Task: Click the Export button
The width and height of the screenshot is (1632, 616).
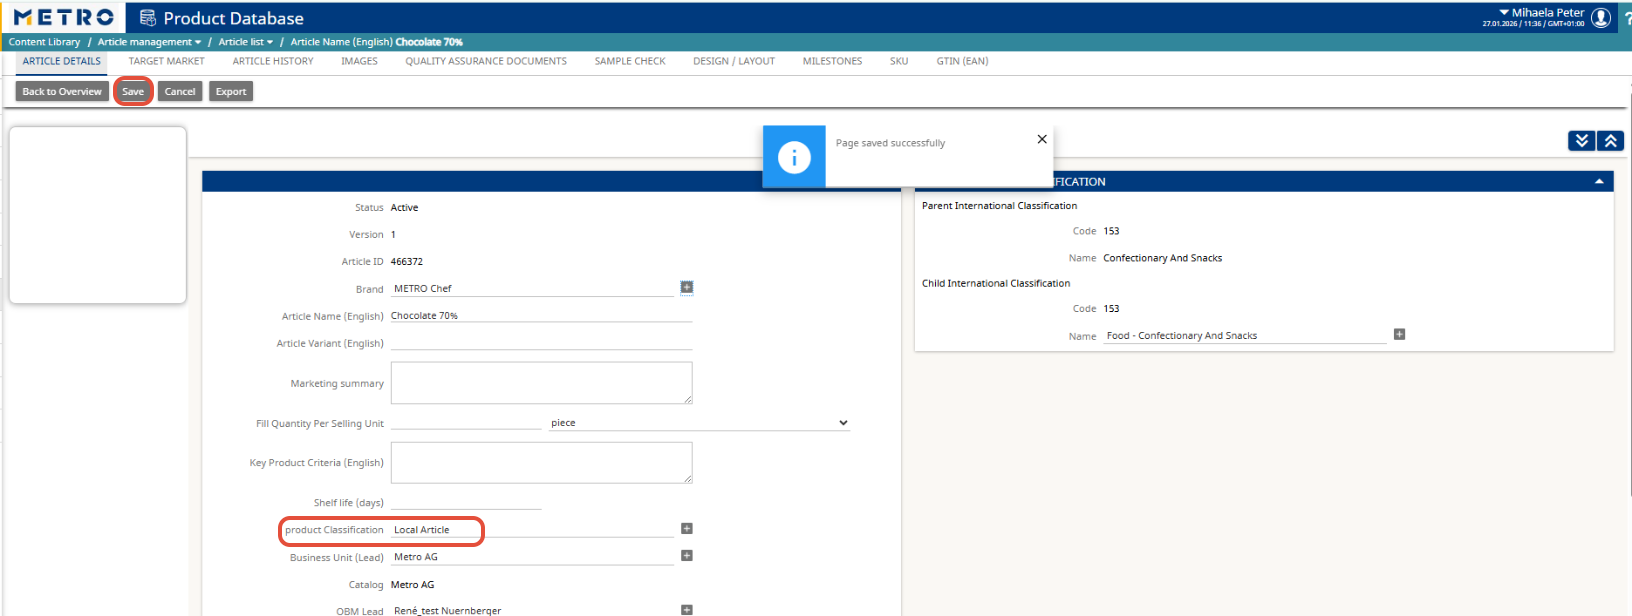Action: 231,91
